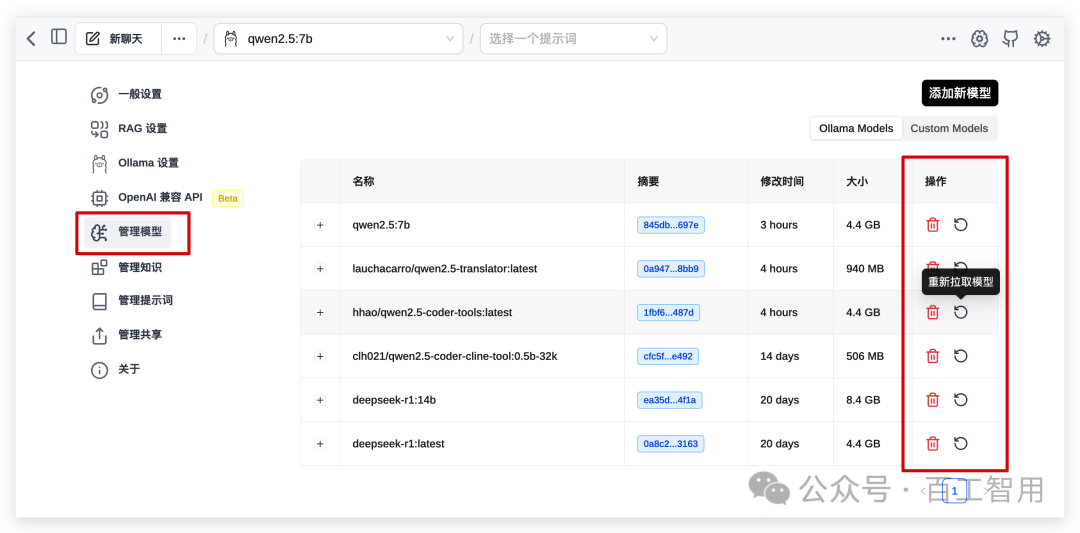Re-pull the deepseek-r1:14b model
1080x533 pixels.
click(960, 399)
